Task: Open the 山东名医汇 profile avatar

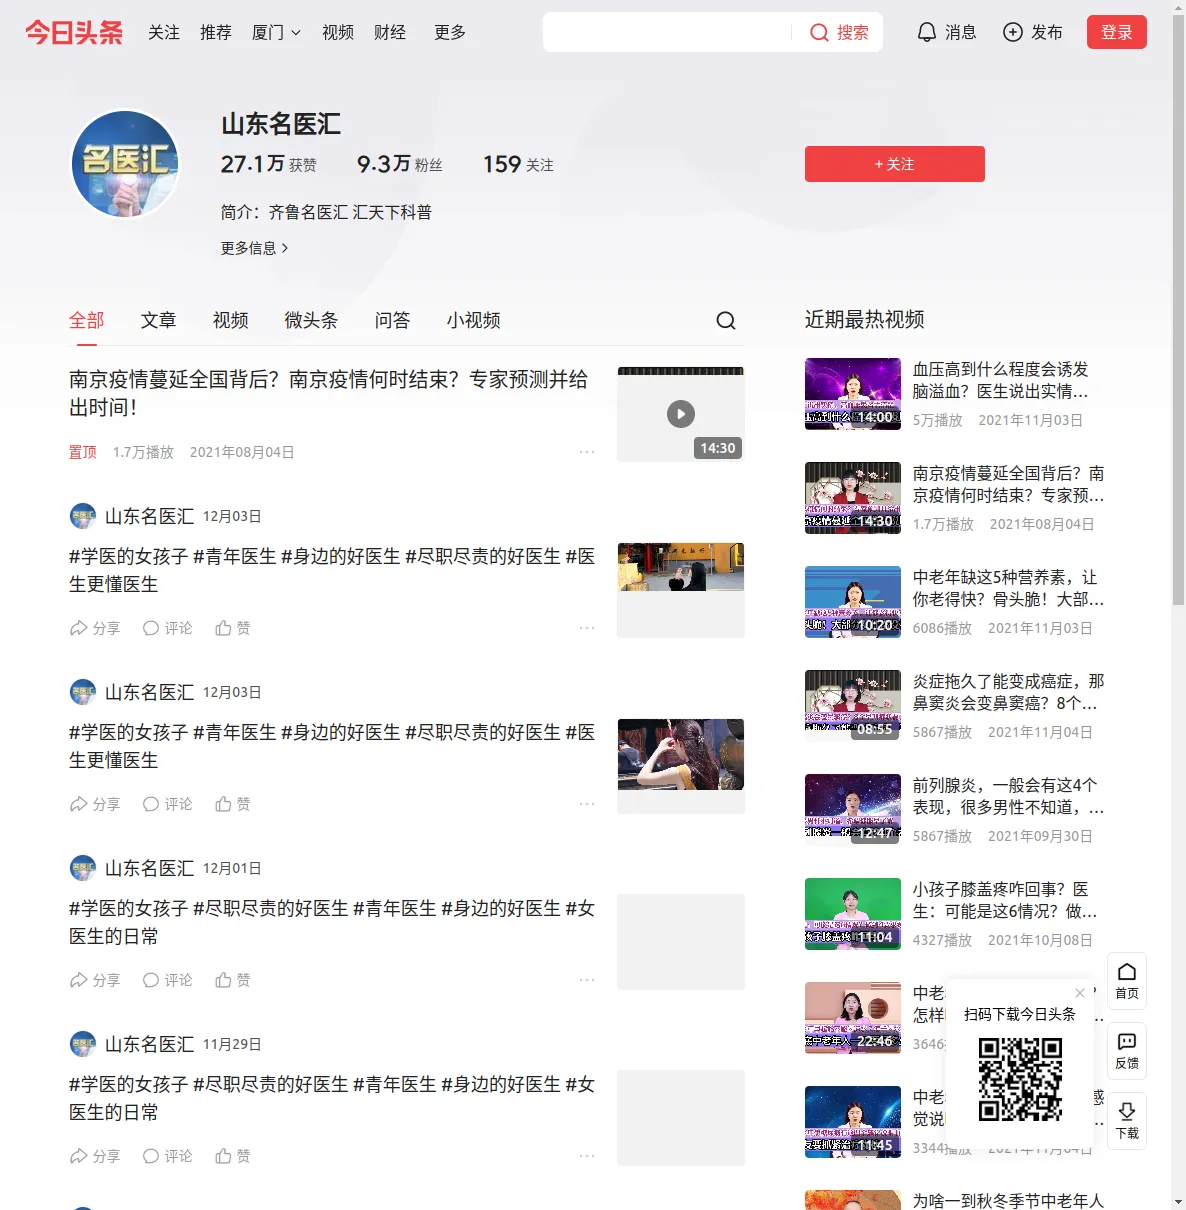Action: pyautogui.click(x=125, y=164)
